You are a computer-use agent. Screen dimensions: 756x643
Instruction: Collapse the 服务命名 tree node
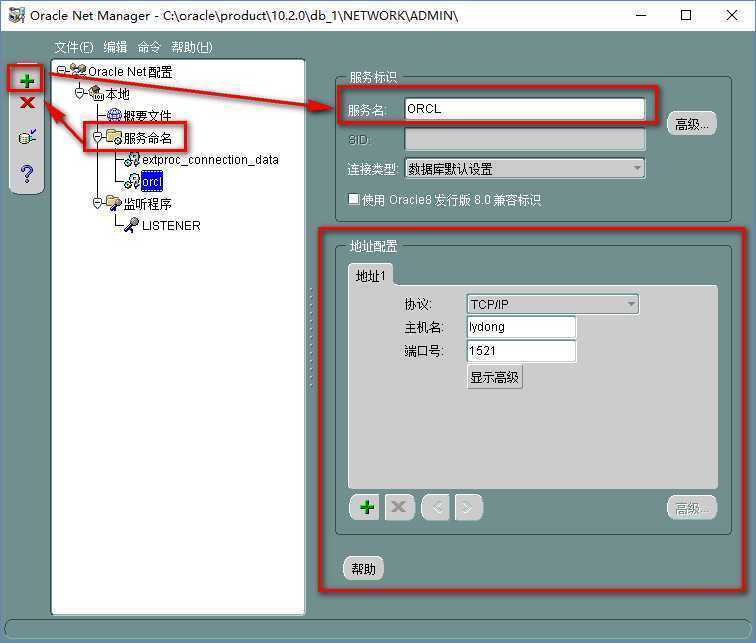[97, 137]
